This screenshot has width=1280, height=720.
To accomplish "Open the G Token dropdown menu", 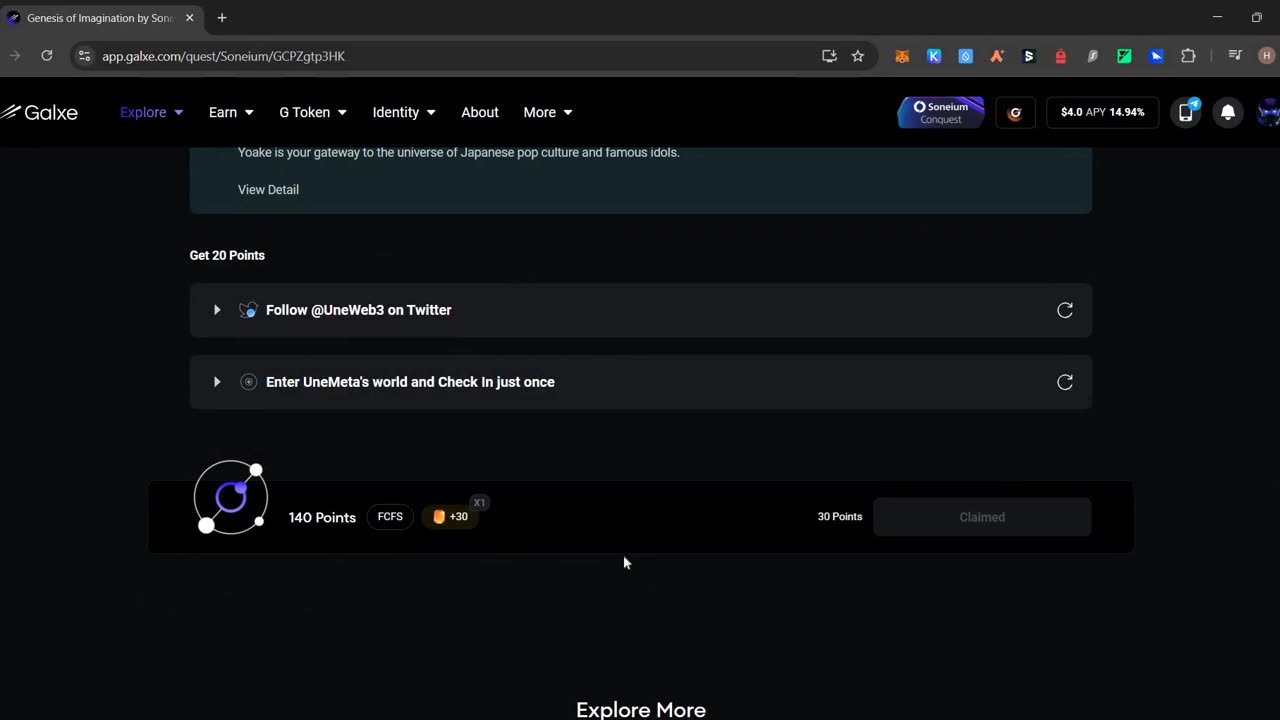I will pos(313,112).
